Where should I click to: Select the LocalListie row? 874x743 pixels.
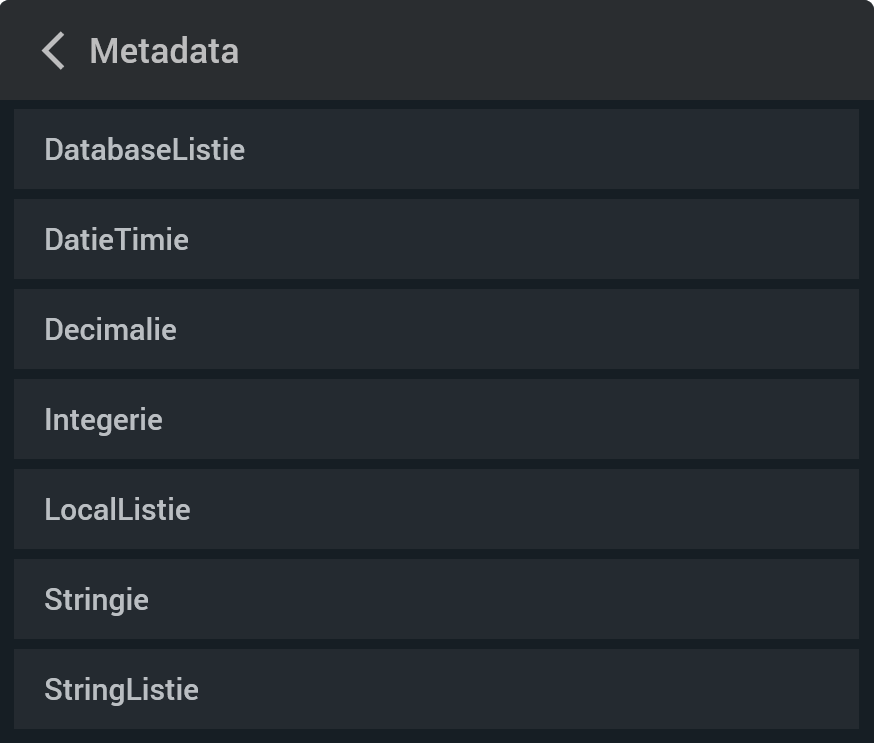[x=436, y=509]
